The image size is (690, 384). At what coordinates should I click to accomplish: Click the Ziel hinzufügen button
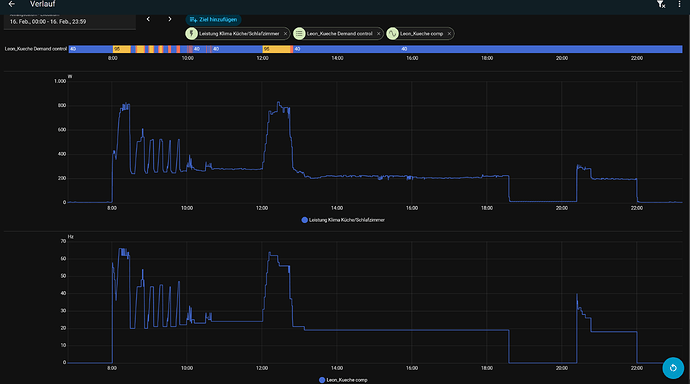[x=213, y=19]
